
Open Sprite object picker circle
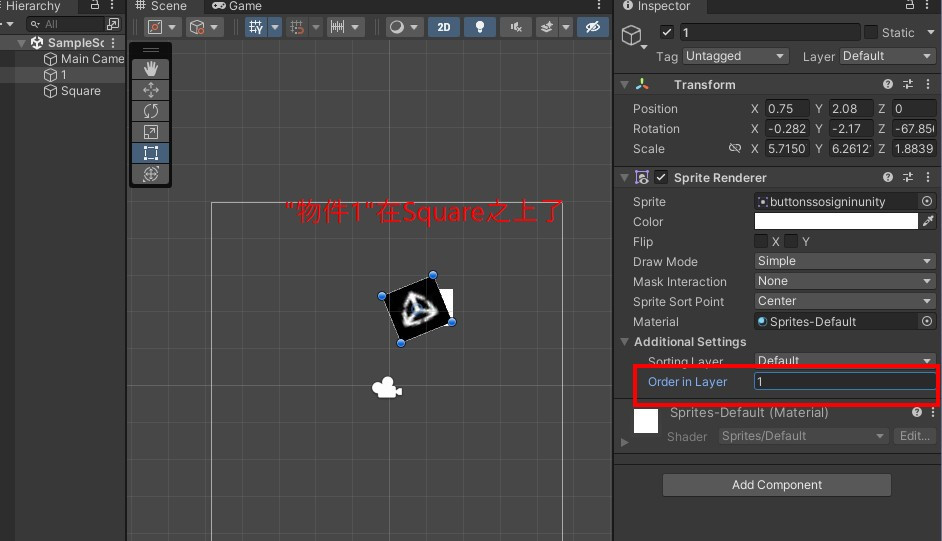tap(927, 201)
